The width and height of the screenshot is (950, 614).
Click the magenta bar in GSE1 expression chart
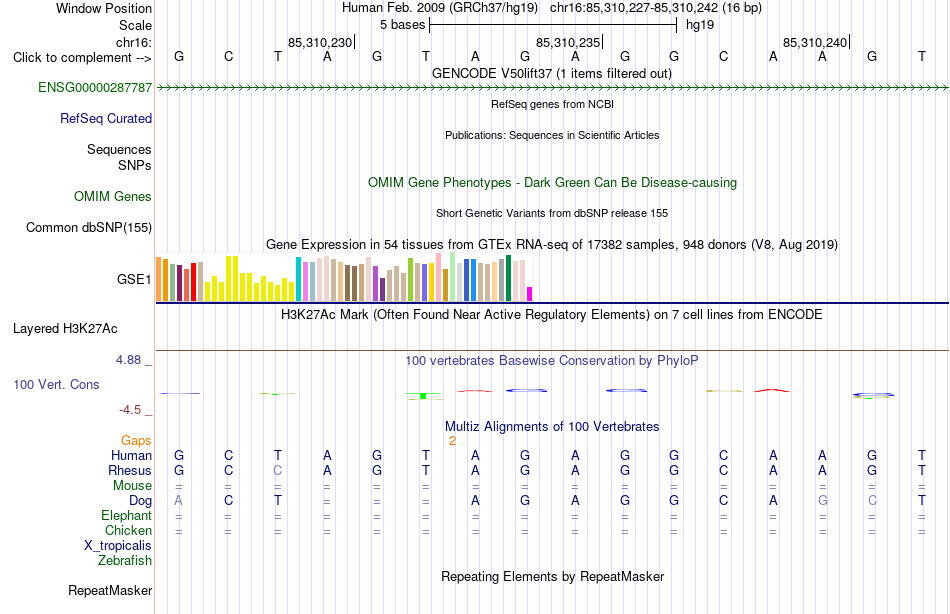pos(530,294)
